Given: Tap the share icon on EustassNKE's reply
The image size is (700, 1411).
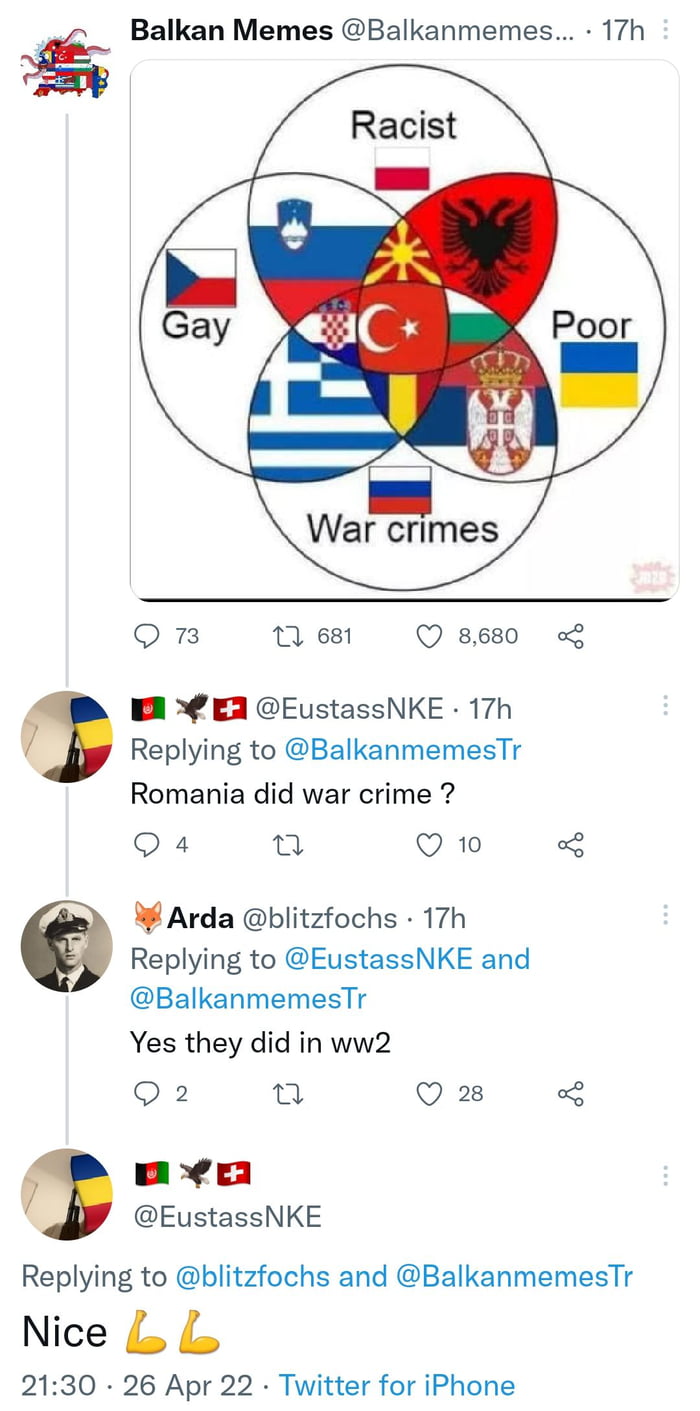Looking at the screenshot, I should (571, 845).
